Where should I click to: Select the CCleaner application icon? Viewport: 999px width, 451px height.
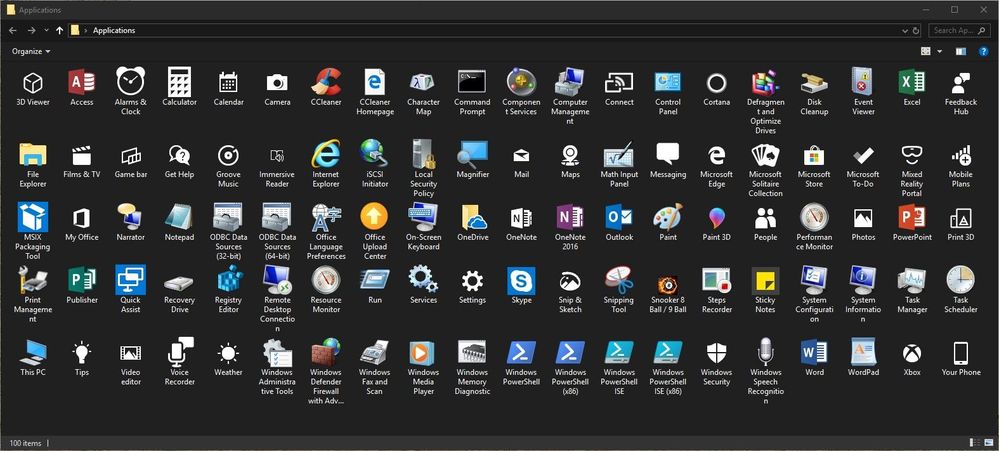pos(326,82)
